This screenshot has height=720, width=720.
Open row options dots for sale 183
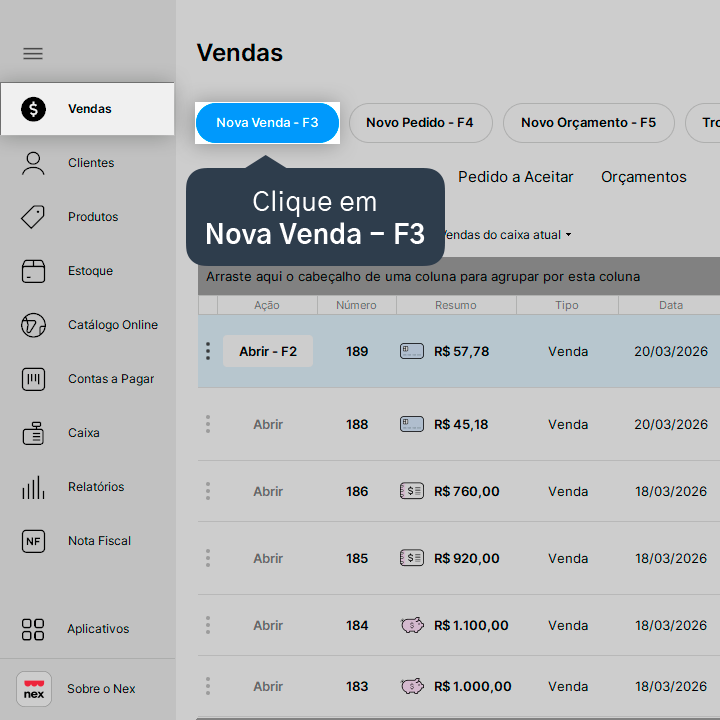pyautogui.click(x=208, y=686)
